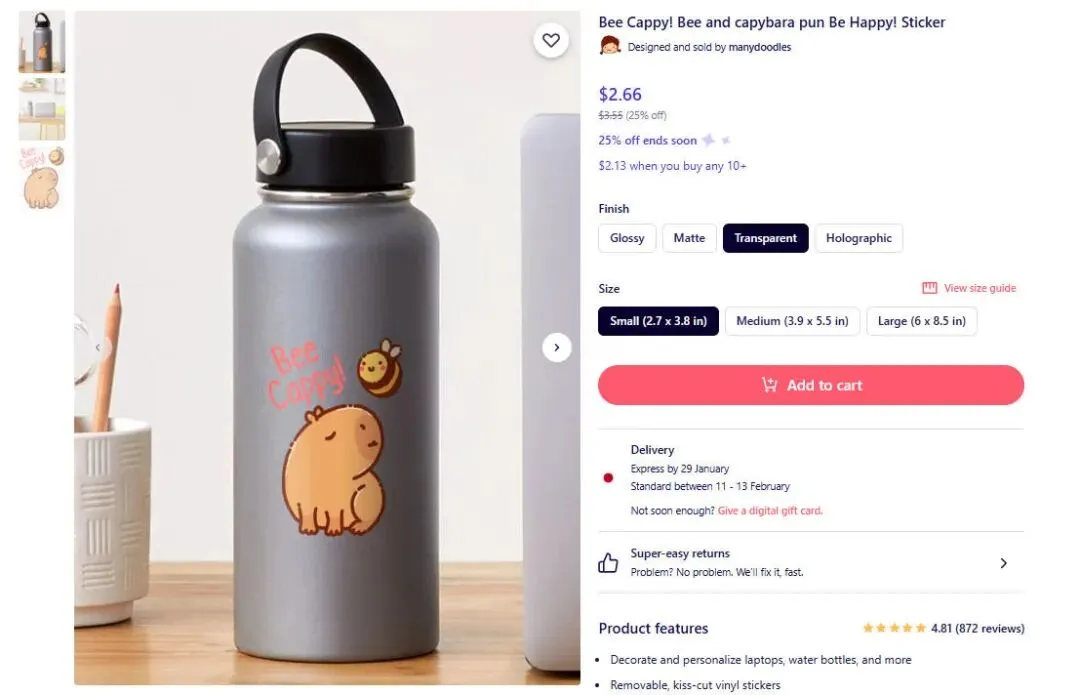The image size is (1080, 695).
Task: Click the five-star rating icons
Action: [x=893, y=628]
